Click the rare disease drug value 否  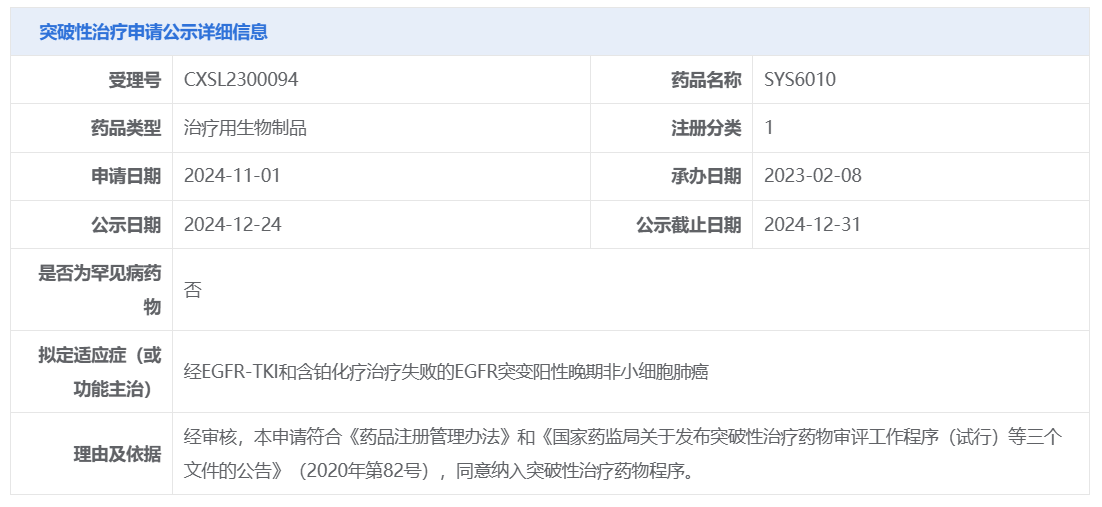[x=193, y=290]
